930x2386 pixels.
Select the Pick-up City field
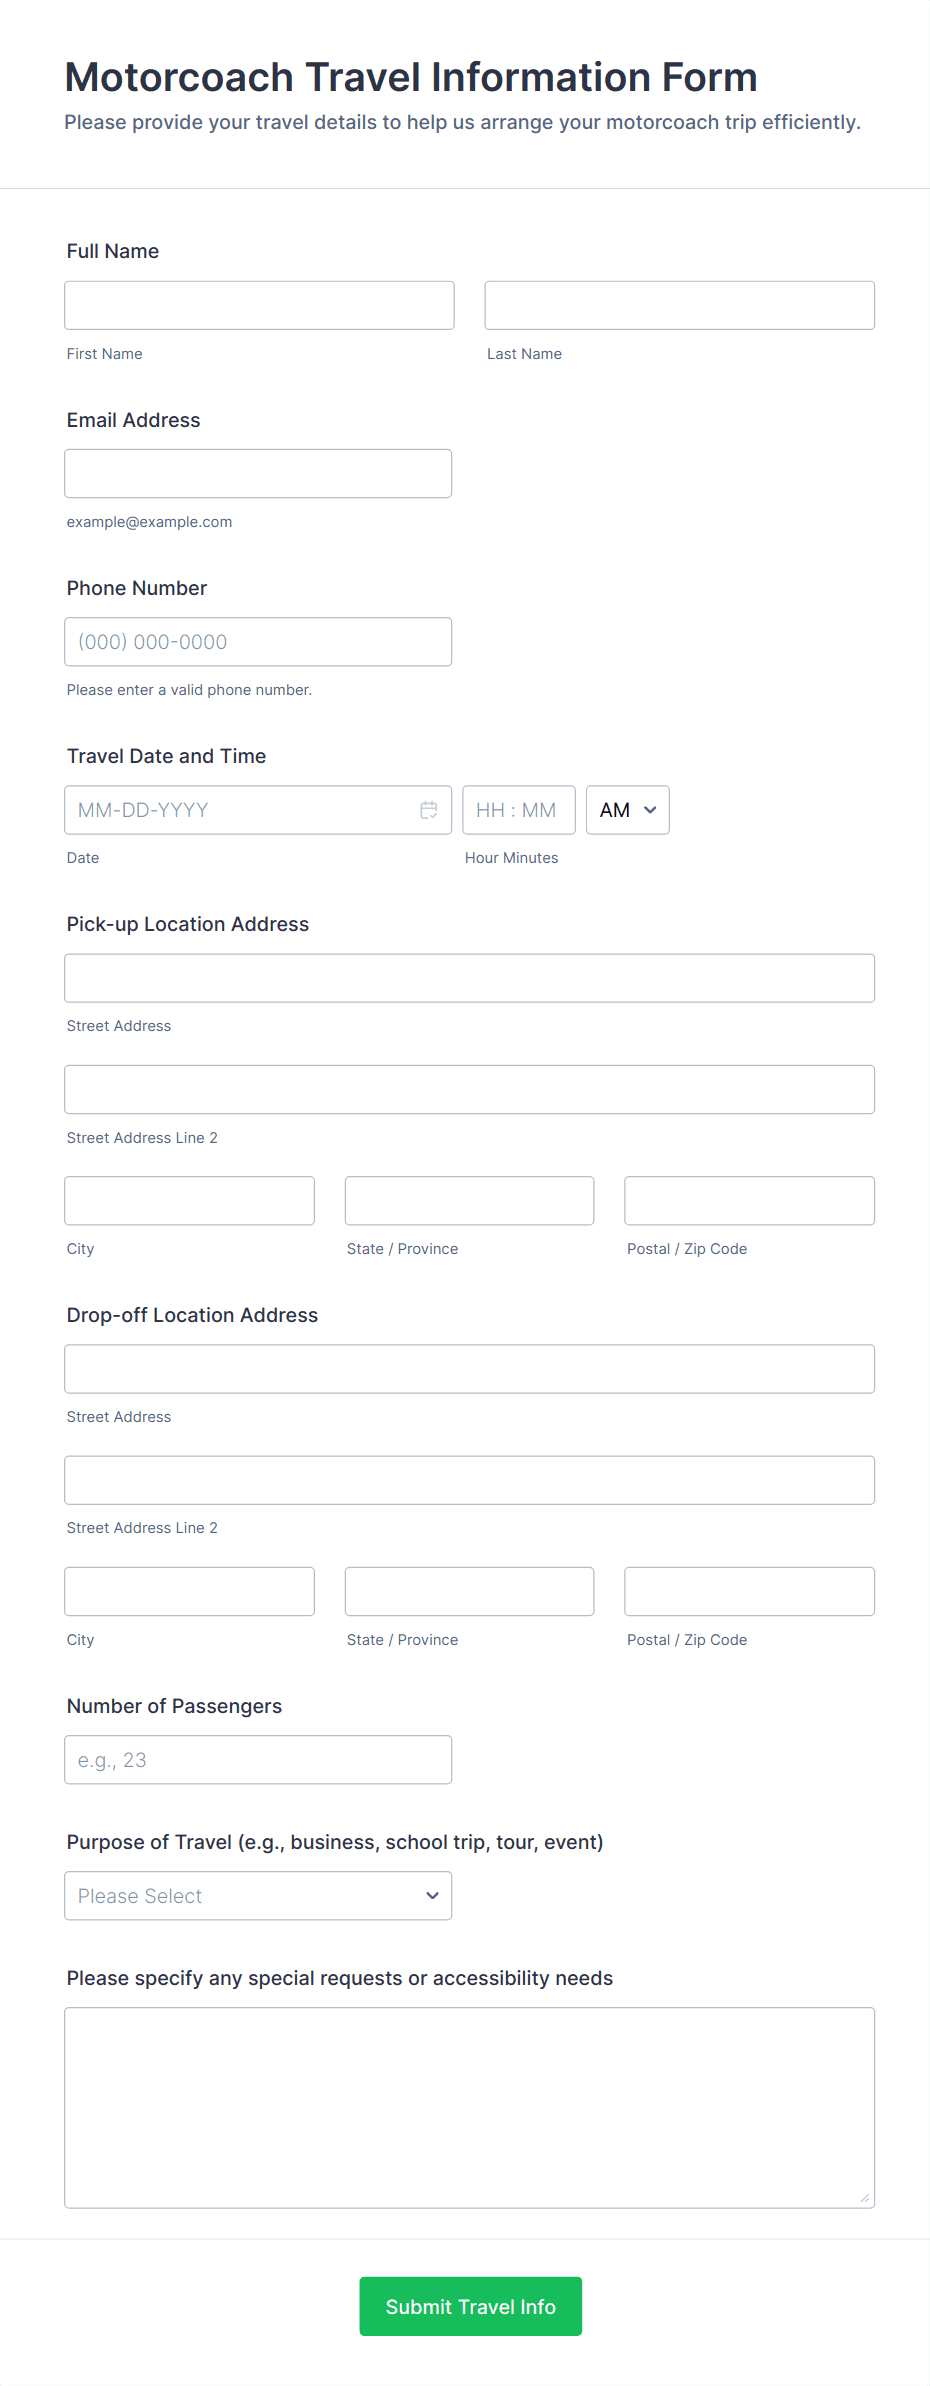(x=189, y=1200)
